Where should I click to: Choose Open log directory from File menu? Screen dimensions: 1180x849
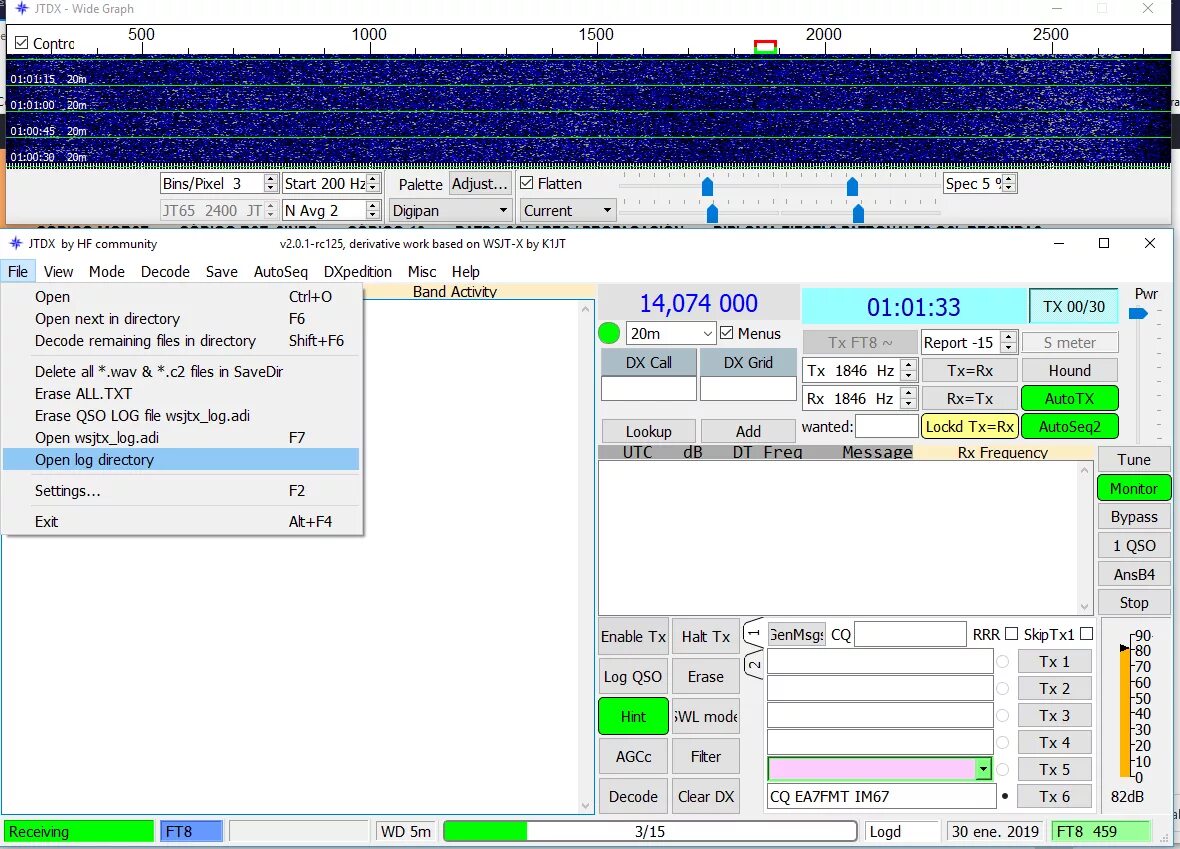(x=181, y=460)
